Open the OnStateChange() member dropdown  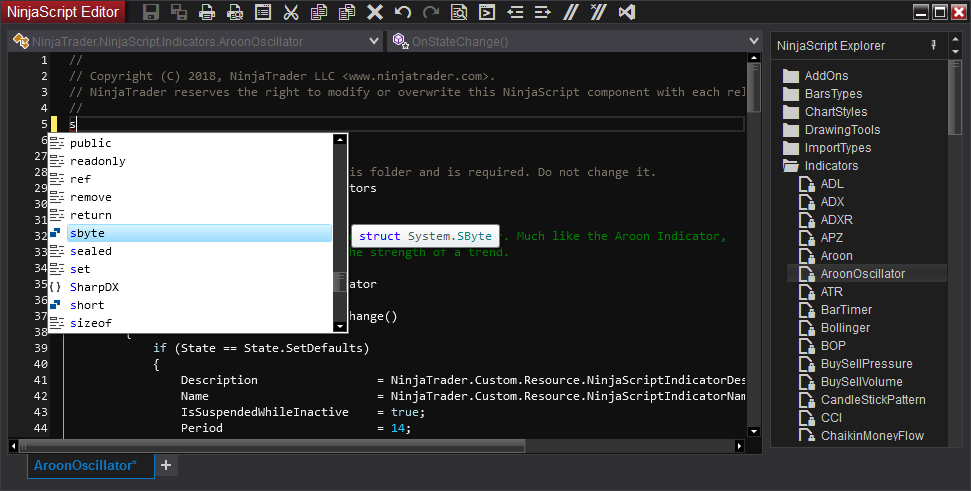pos(754,41)
